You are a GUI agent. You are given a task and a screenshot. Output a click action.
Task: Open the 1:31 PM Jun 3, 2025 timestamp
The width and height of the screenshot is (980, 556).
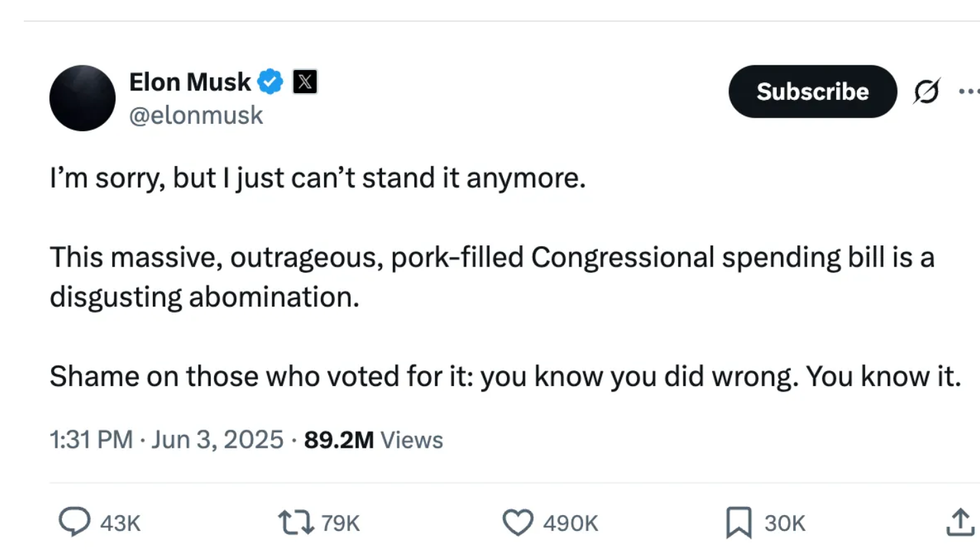coord(166,440)
